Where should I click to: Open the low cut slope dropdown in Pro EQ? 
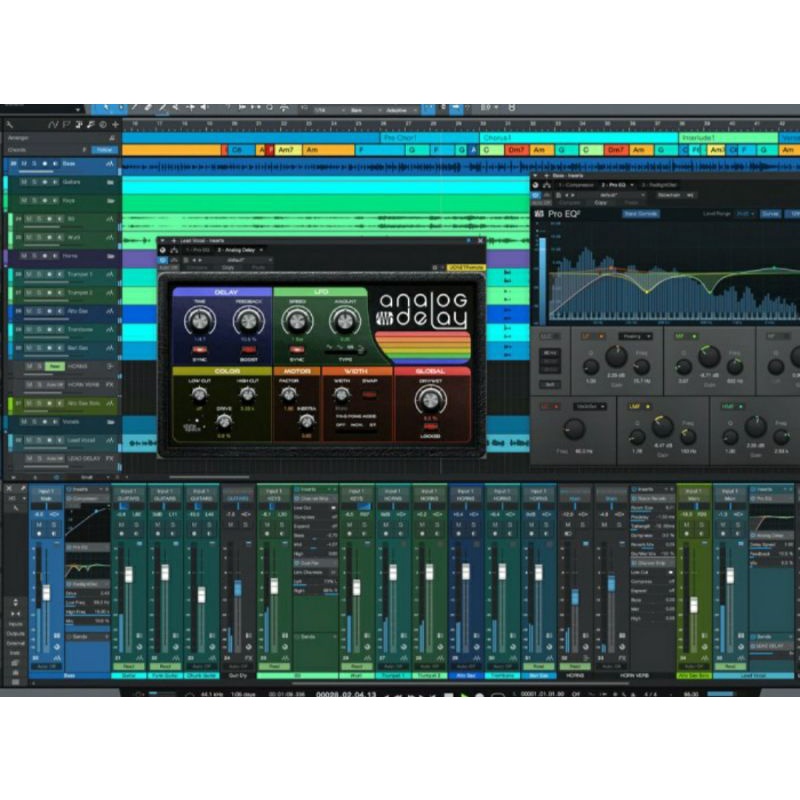pos(590,407)
